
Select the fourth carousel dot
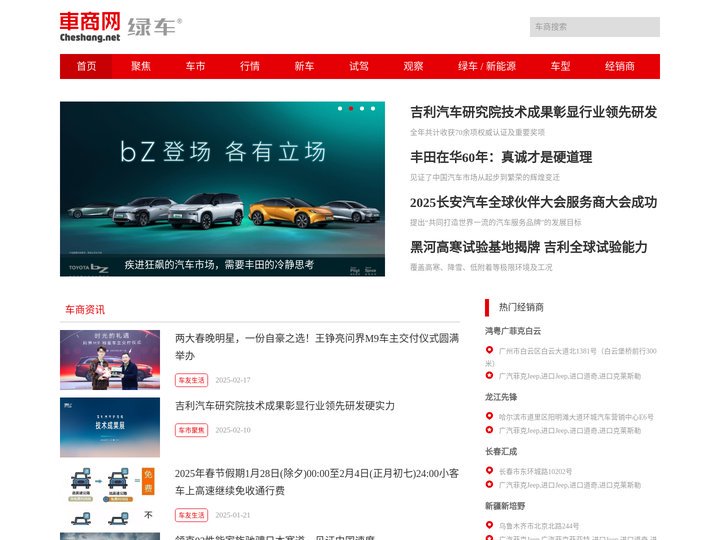pos(373,108)
